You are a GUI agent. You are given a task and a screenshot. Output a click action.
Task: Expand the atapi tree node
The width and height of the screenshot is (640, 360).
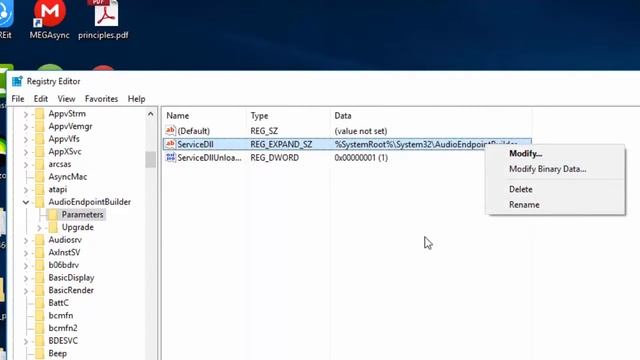point(26,190)
